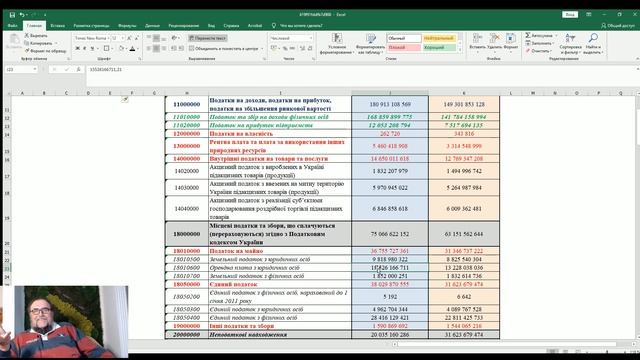
Task: Open fill color dropdown arrow
Action: coord(126,49)
